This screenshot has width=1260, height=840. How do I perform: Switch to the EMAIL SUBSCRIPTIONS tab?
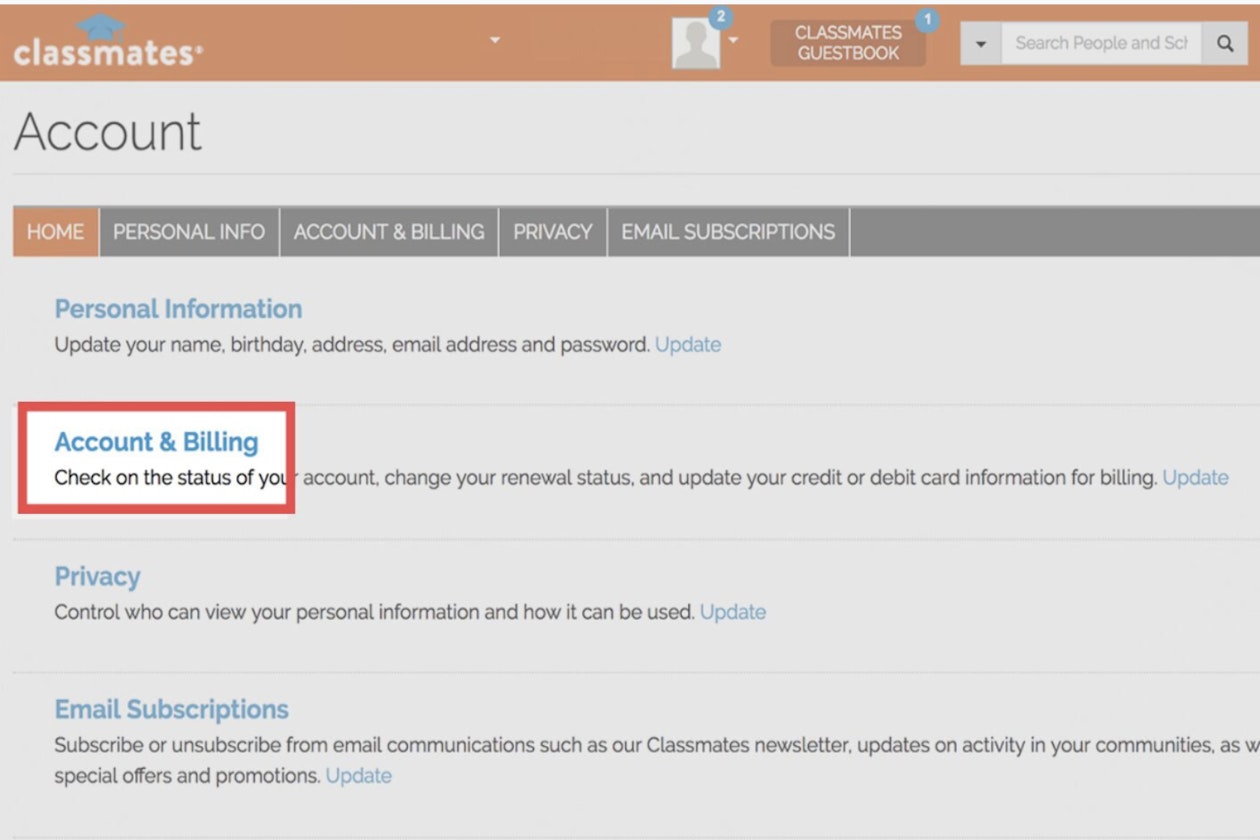(x=727, y=232)
